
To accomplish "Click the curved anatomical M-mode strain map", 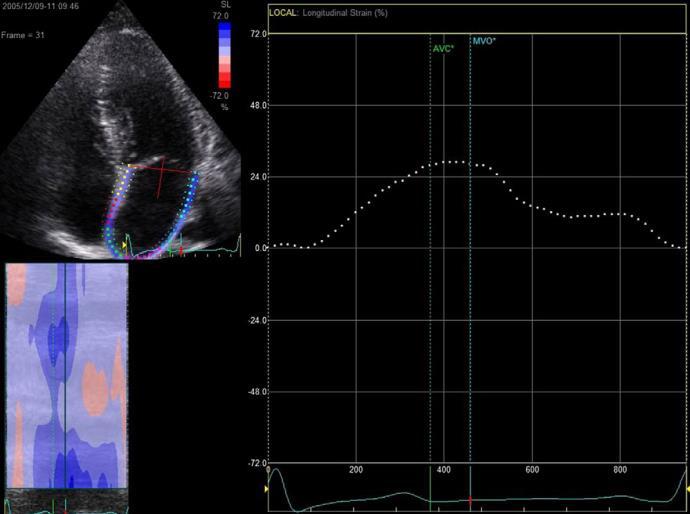I will point(67,375).
